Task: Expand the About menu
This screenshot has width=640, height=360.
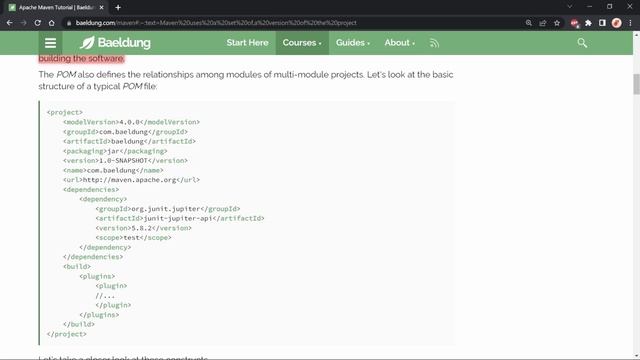Action: [399, 42]
